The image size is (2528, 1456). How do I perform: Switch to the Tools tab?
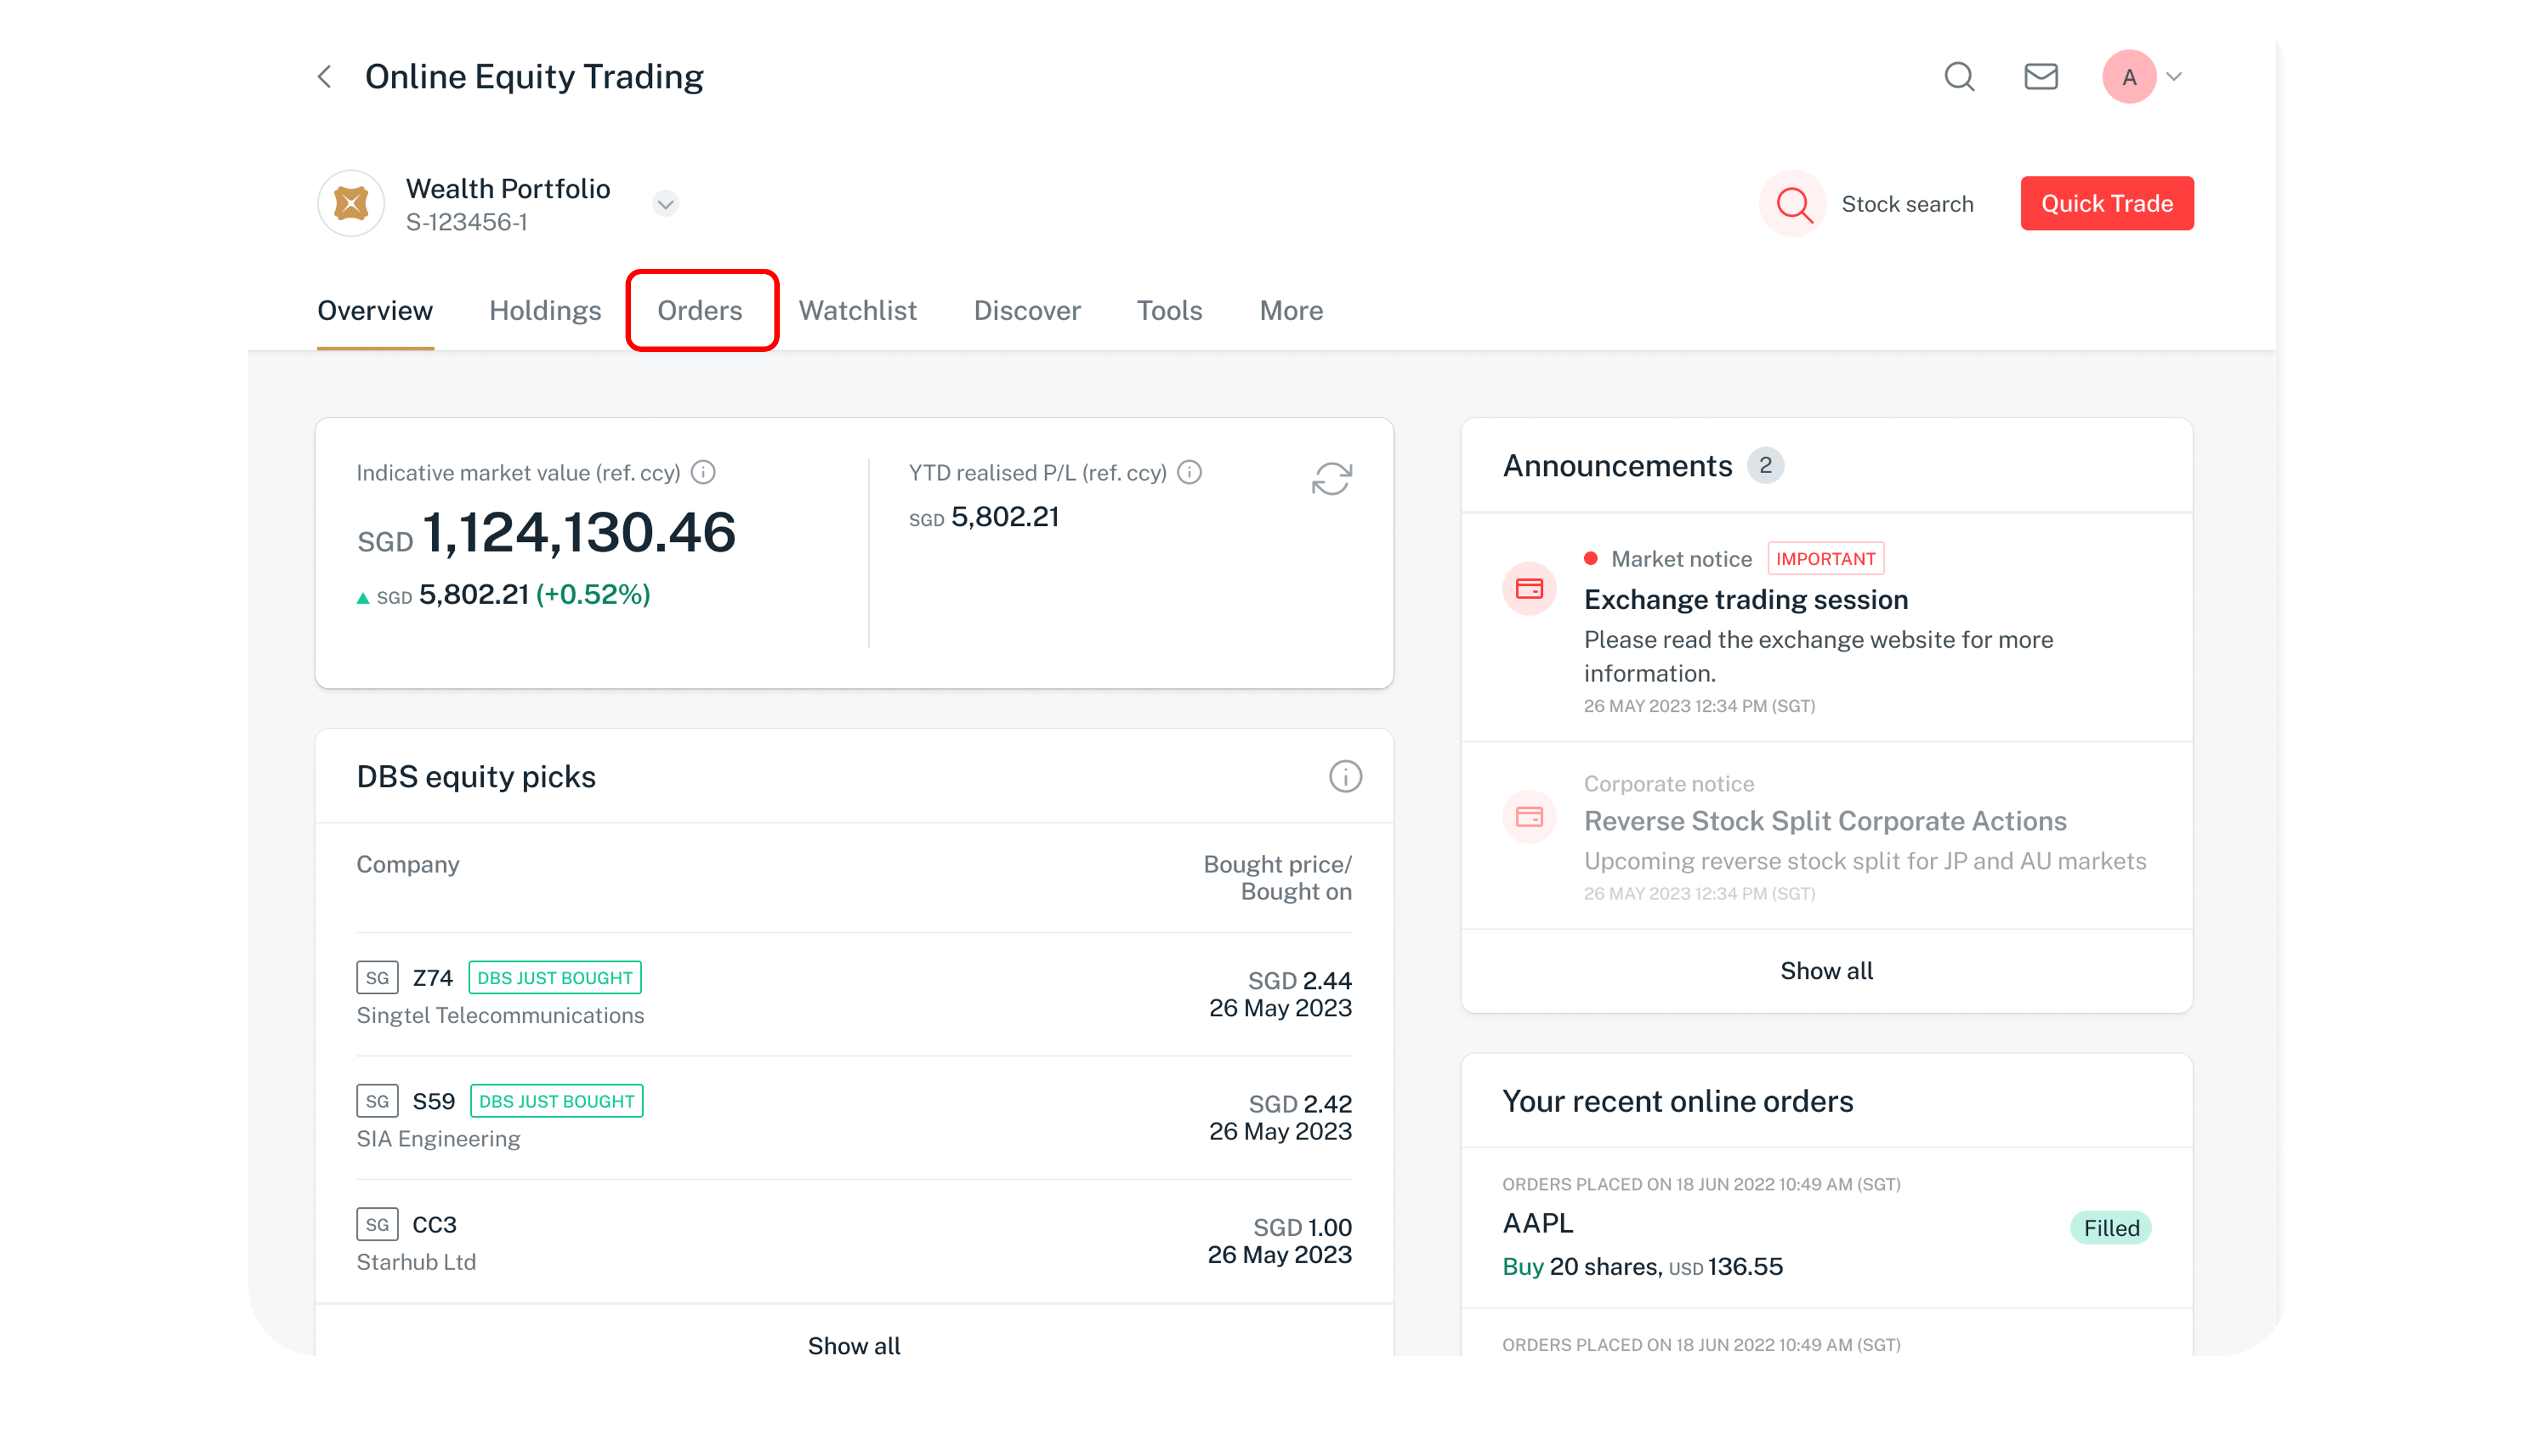(x=1169, y=311)
